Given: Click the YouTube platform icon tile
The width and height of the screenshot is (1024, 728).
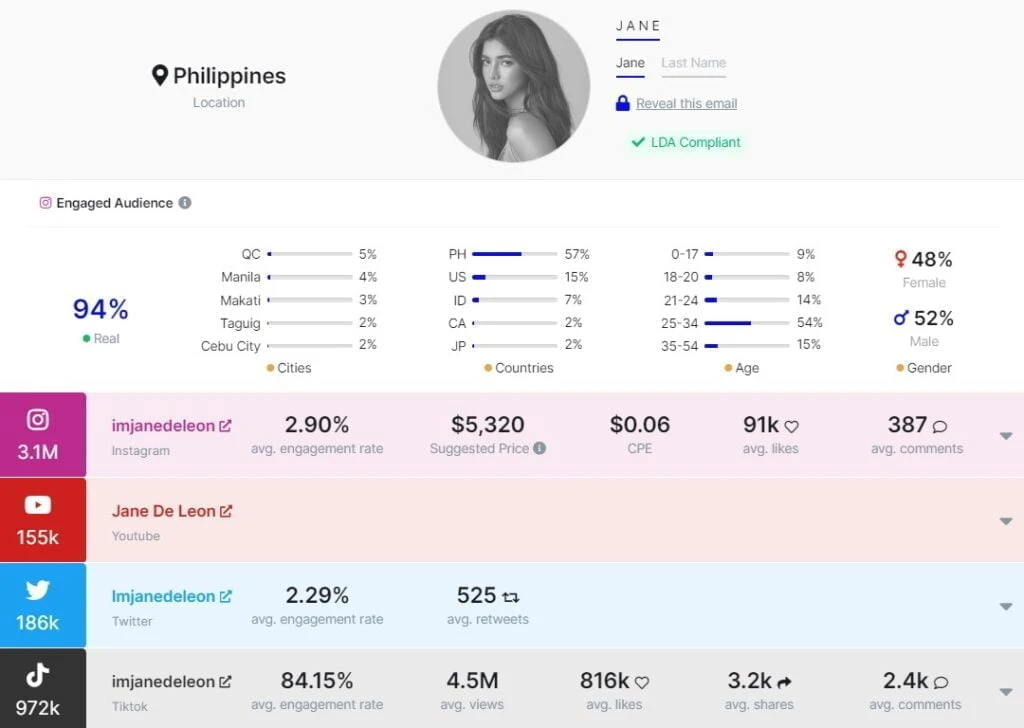Looking at the screenshot, I should point(38,520).
